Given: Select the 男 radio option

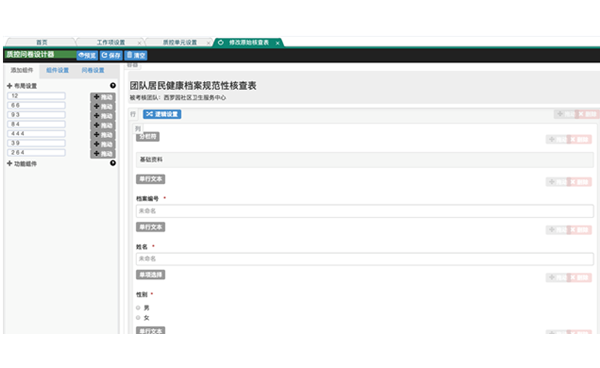Looking at the screenshot, I should coord(138,308).
